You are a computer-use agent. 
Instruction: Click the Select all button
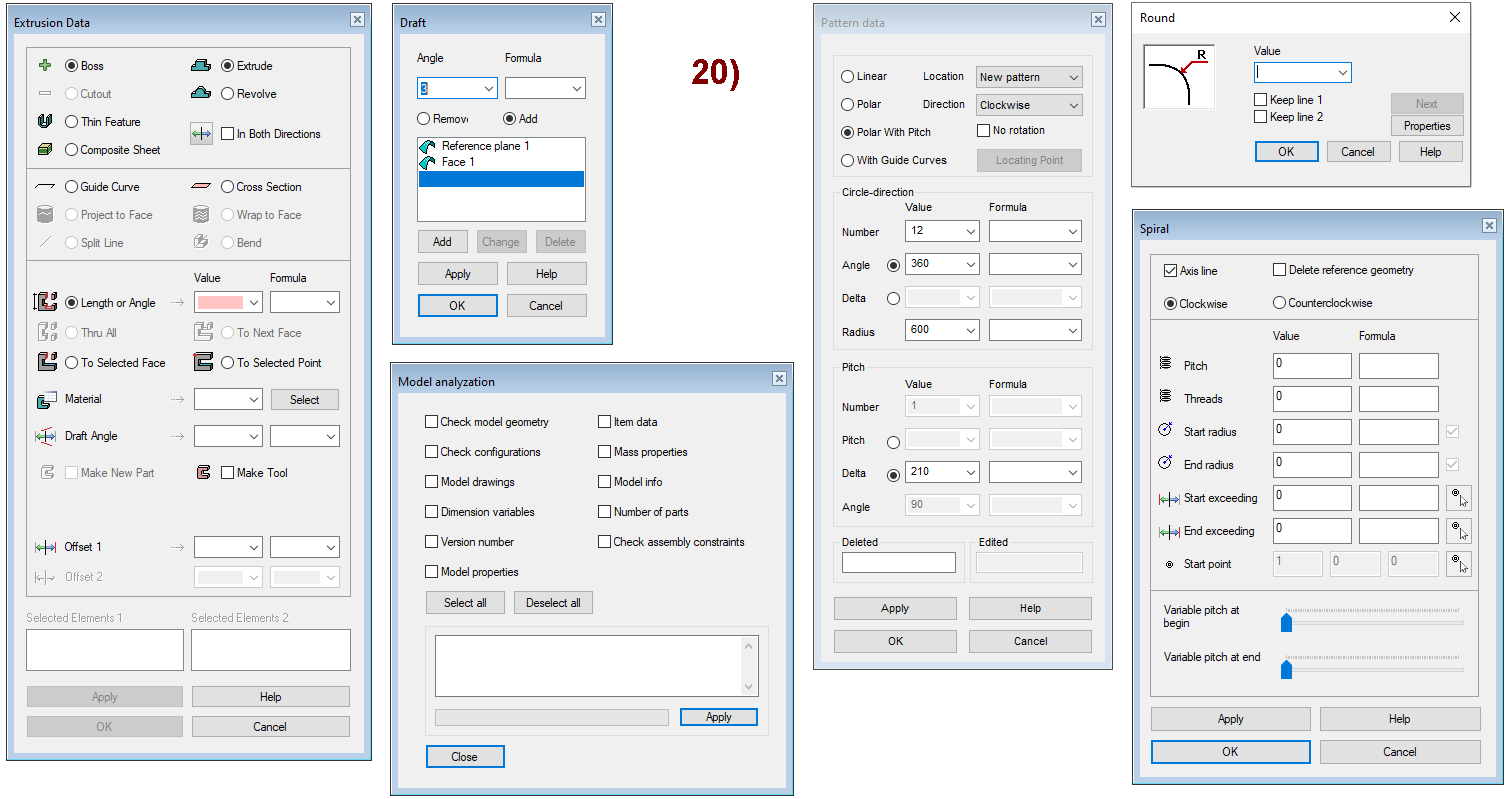pos(465,603)
